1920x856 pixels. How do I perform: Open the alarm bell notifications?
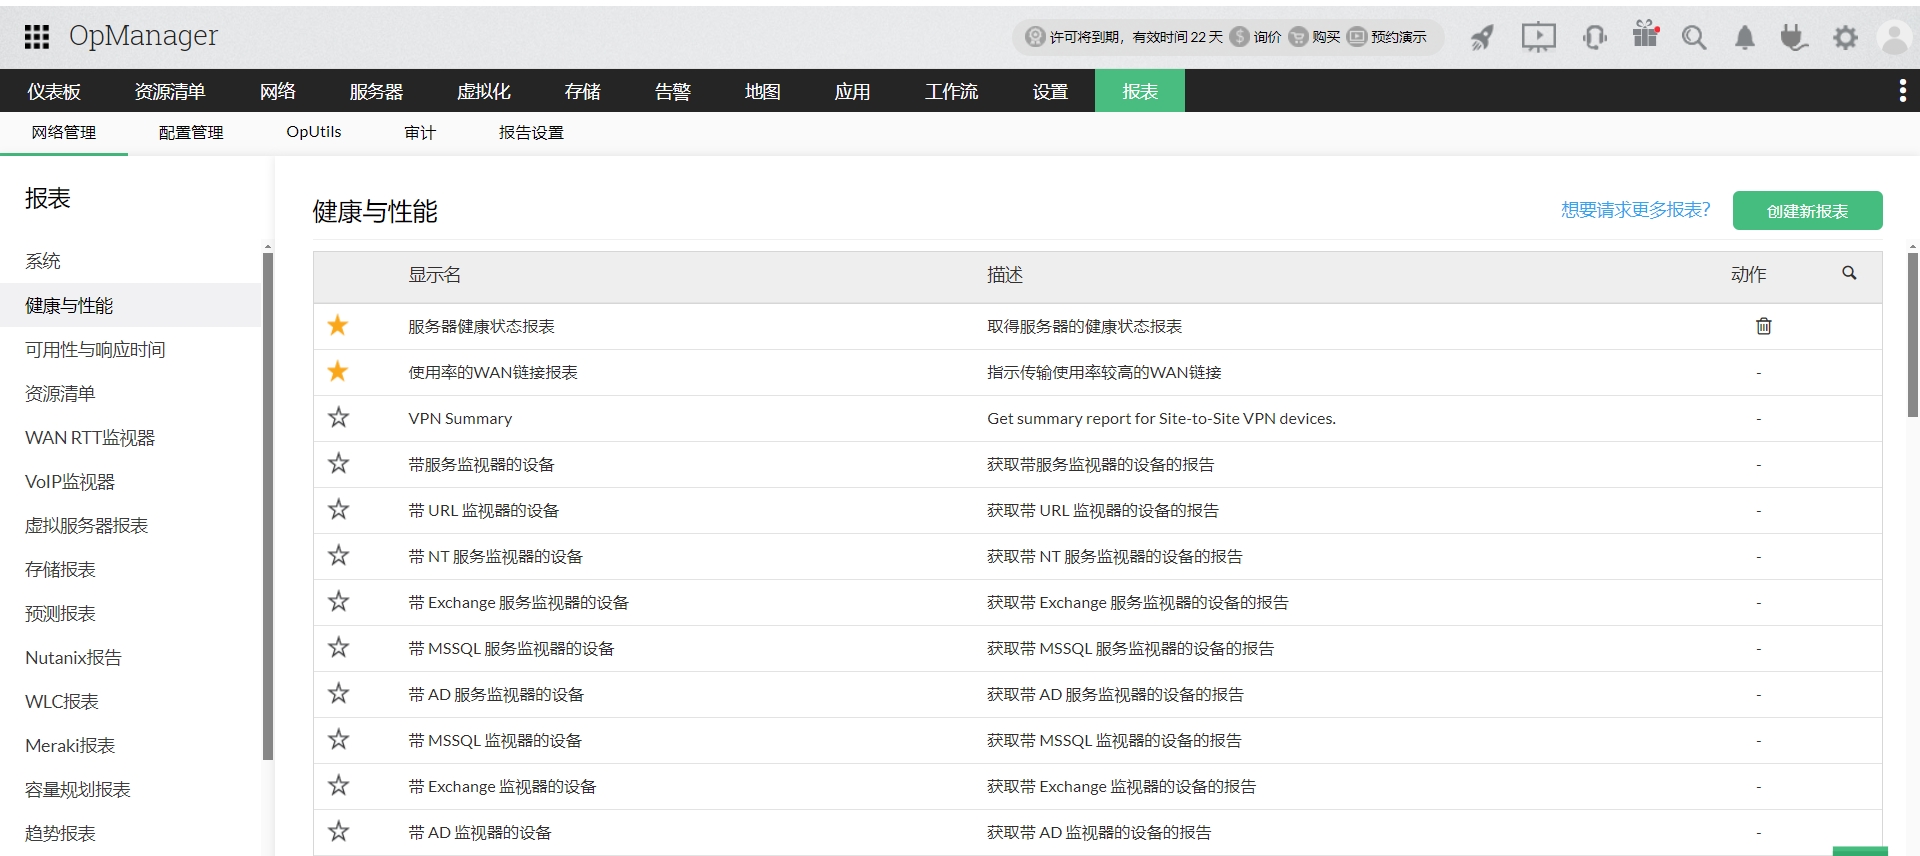click(1744, 38)
